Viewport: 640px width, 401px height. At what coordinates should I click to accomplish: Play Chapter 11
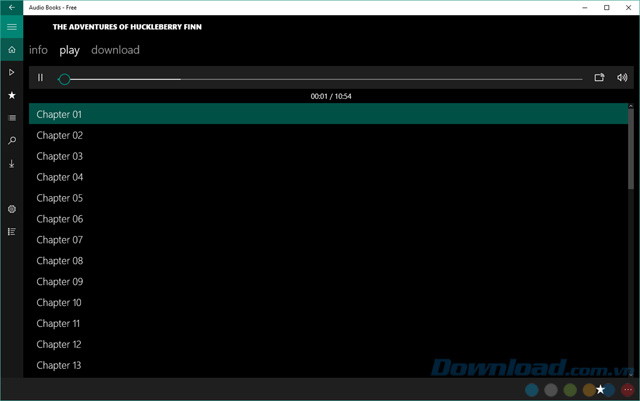328,323
